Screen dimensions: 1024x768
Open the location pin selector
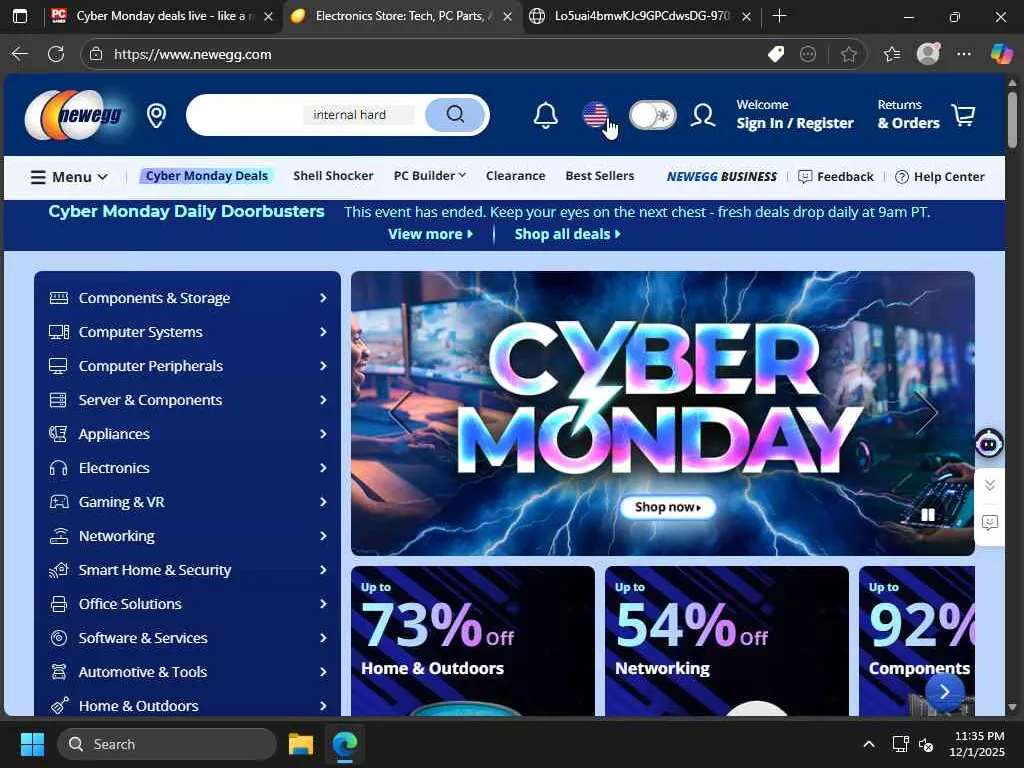pyautogui.click(x=156, y=116)
